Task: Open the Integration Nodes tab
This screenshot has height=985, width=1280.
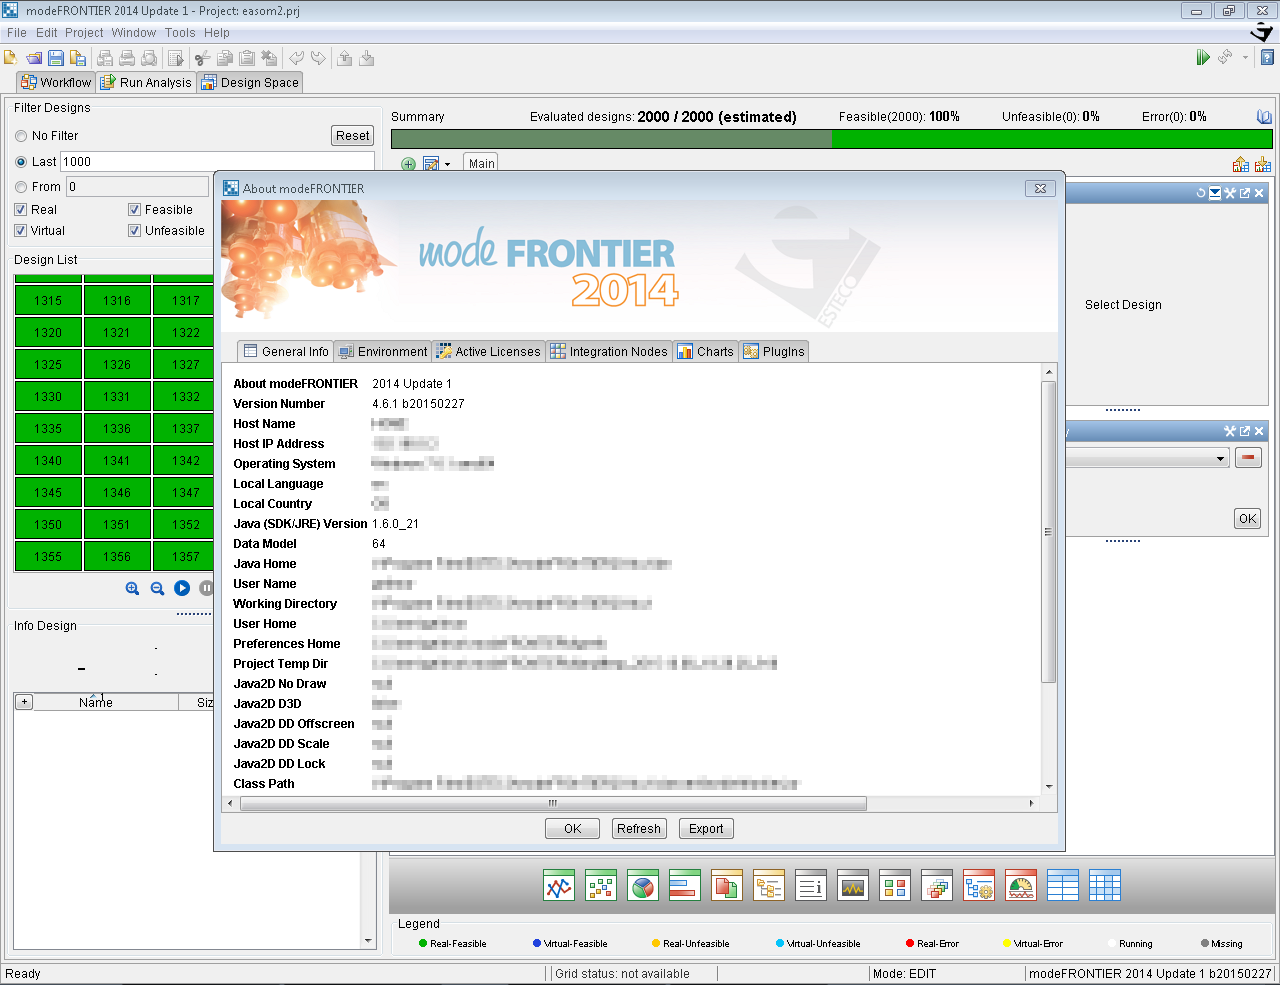Action: click(609, 351)
